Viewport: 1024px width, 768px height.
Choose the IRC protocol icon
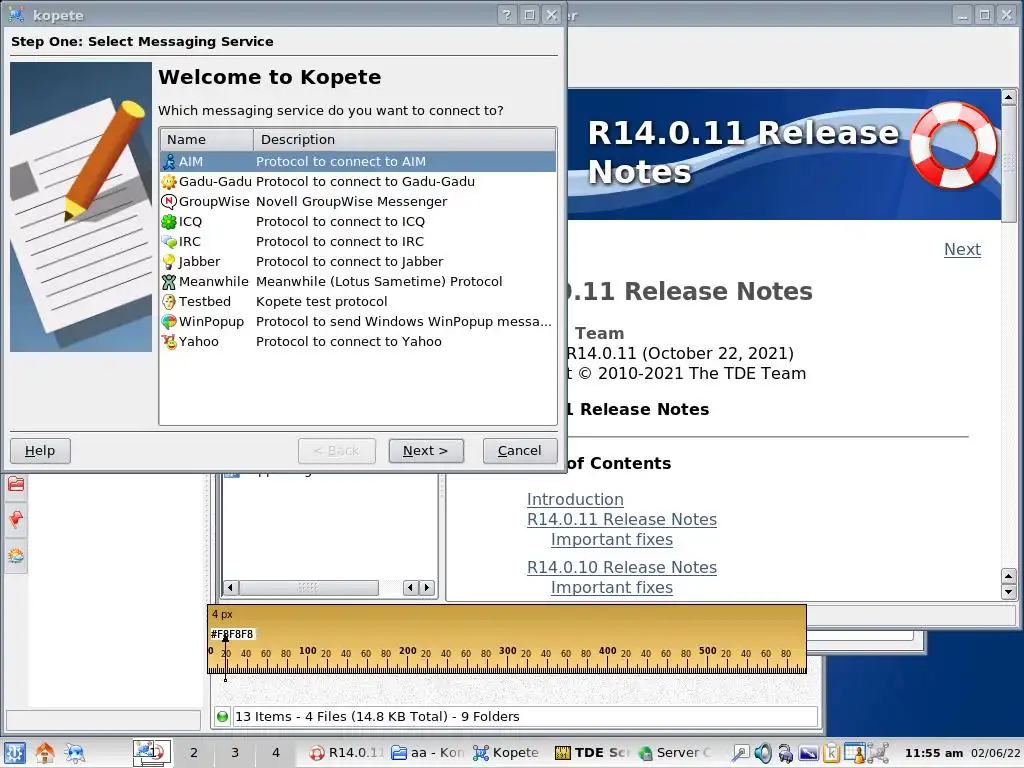[169, 242]
